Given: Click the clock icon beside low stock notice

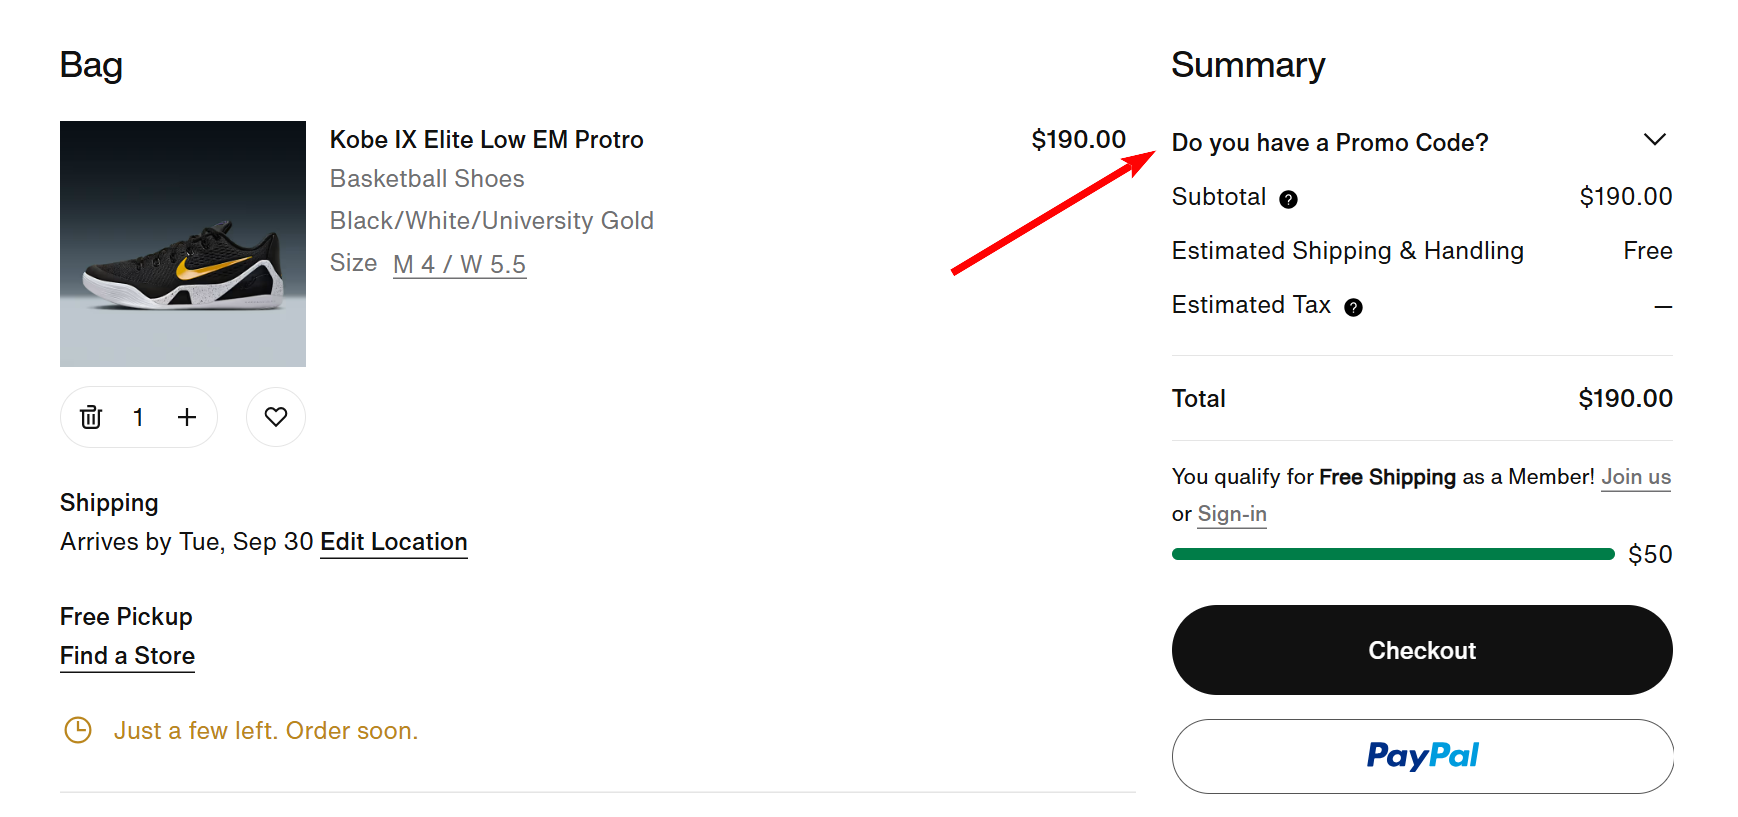Looking at the screenshot, I should (78, 730).
